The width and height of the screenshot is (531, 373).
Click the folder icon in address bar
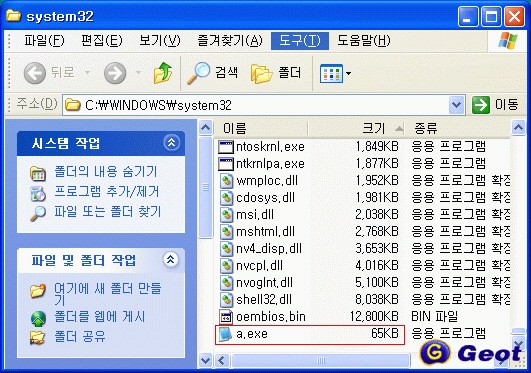72,105
